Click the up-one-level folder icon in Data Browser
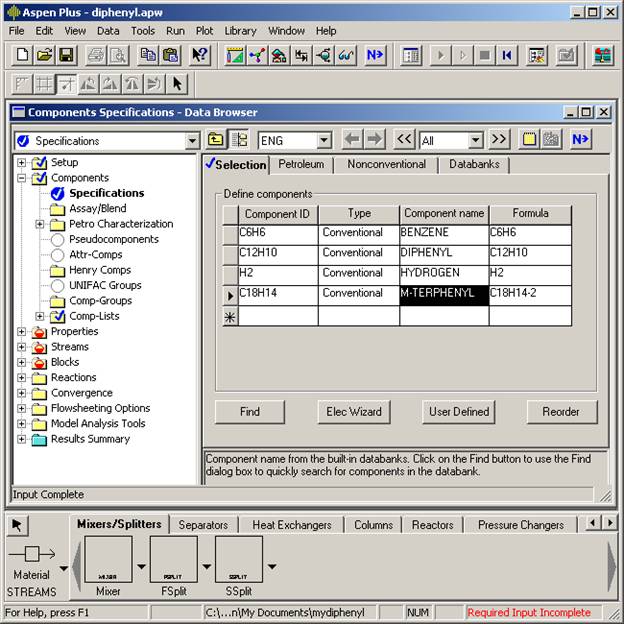The height and width of the screenshot is (624, 624). click(217, 140)
